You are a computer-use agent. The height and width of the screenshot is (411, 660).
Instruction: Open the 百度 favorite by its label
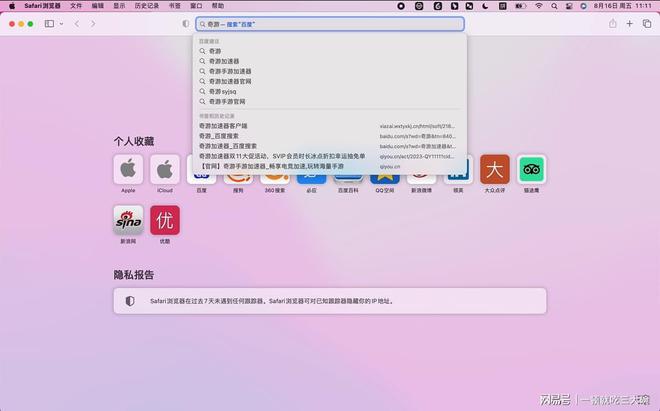coord(202,190)
